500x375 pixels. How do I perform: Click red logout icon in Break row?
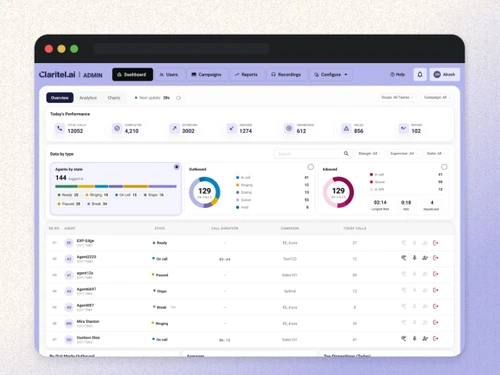[x=436, y=306]
